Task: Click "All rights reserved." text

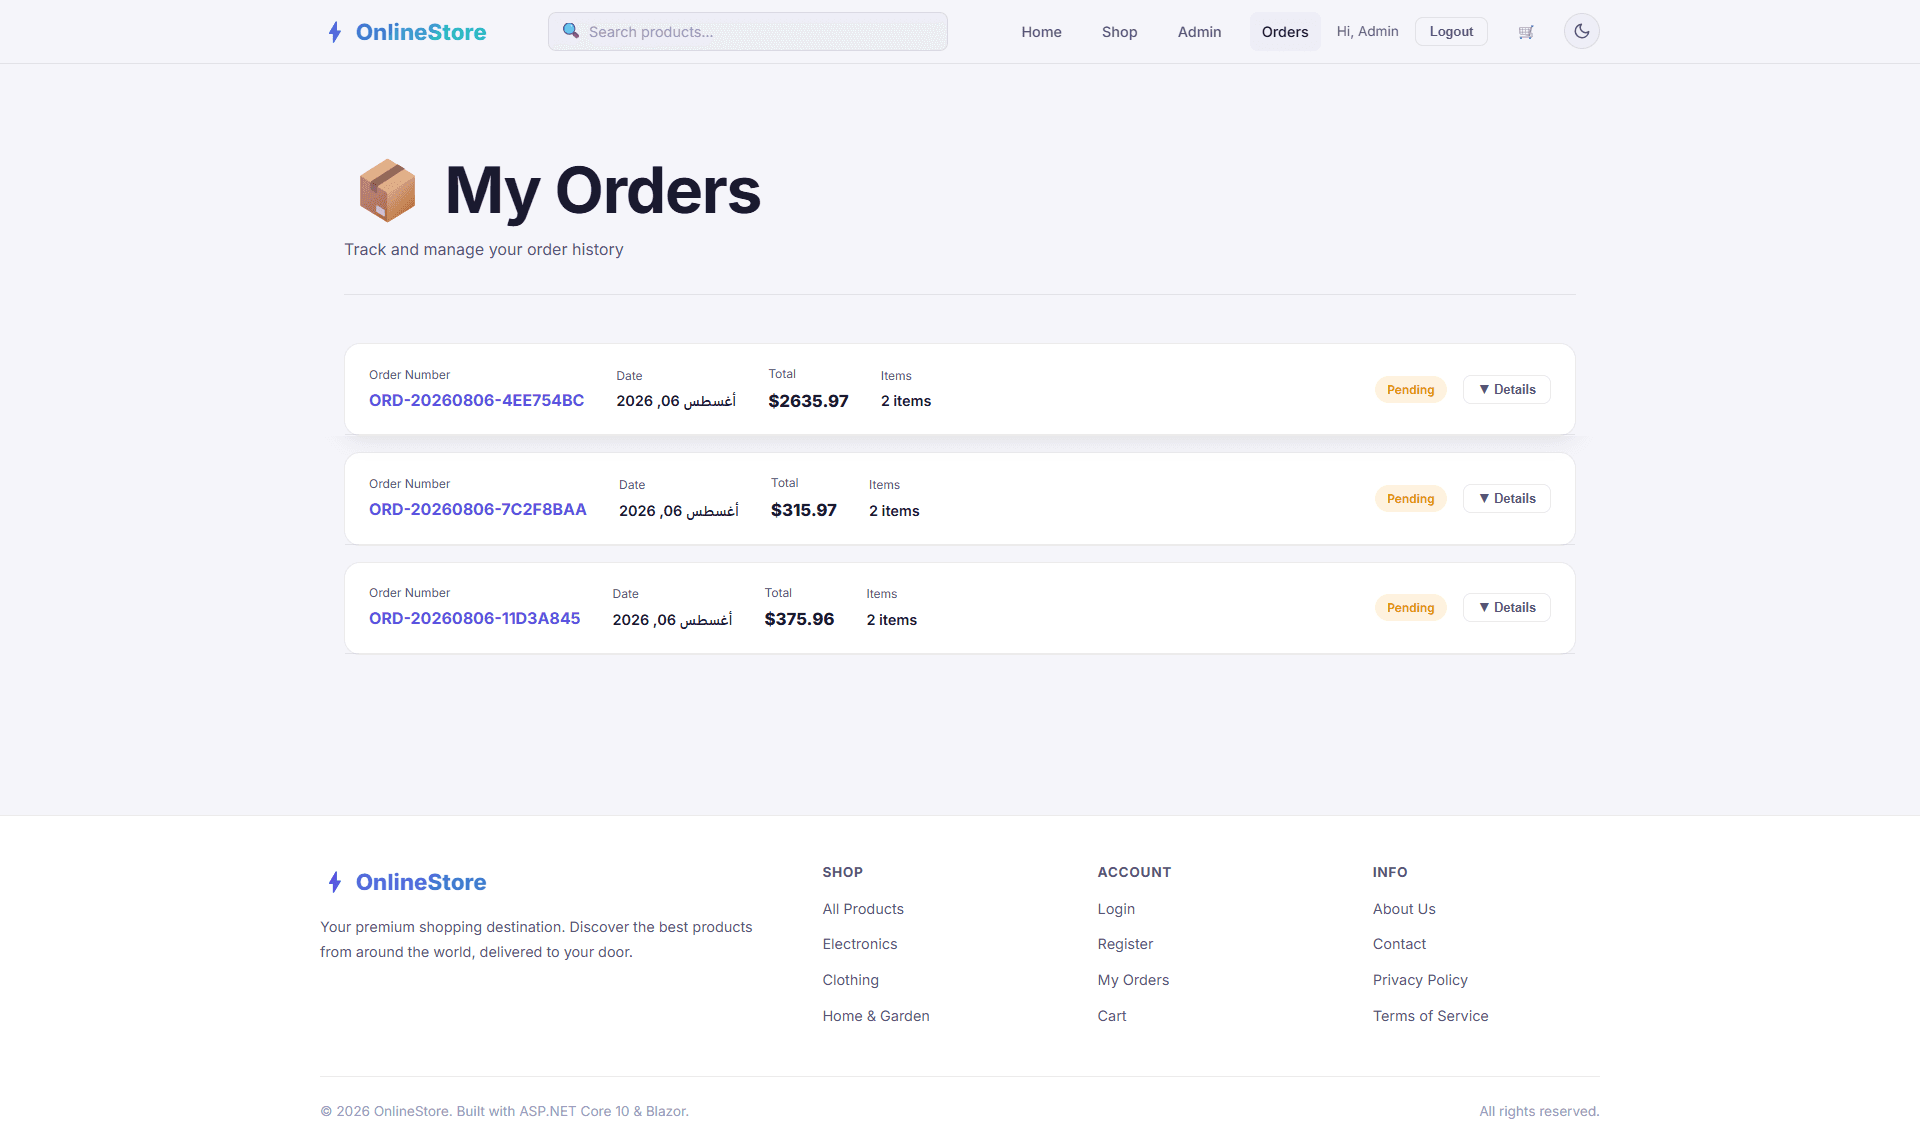Action: click(1539, 1111)
